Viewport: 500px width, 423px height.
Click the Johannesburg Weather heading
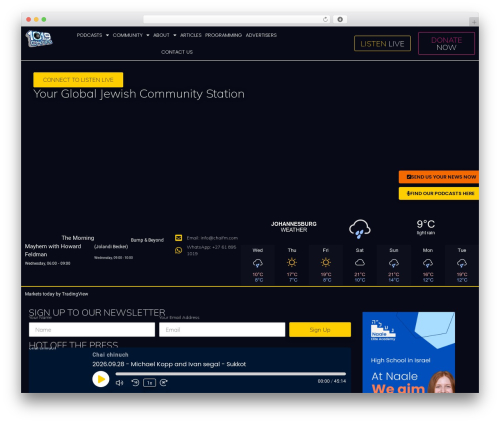coord(294,227)
